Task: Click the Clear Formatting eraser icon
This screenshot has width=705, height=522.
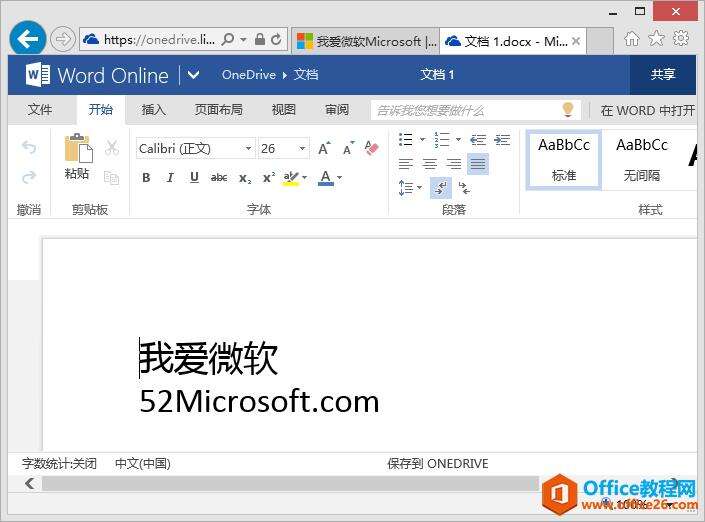Action: tap(372, 148)
